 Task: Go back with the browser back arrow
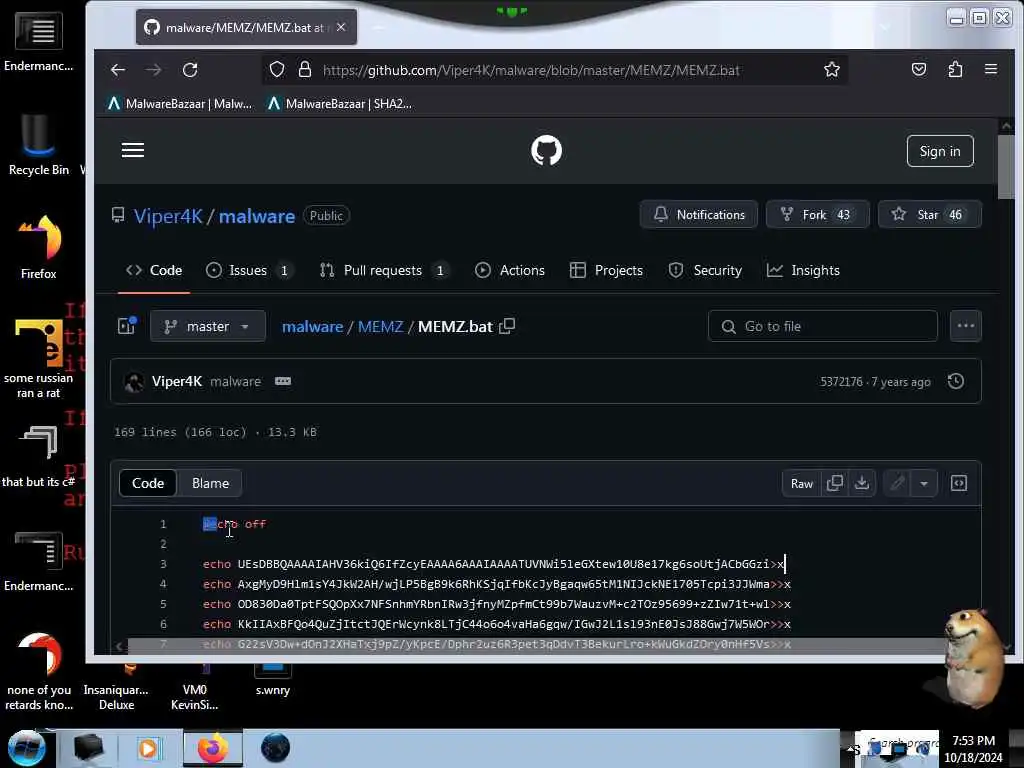pyautogui.click(x=118, y=70)
